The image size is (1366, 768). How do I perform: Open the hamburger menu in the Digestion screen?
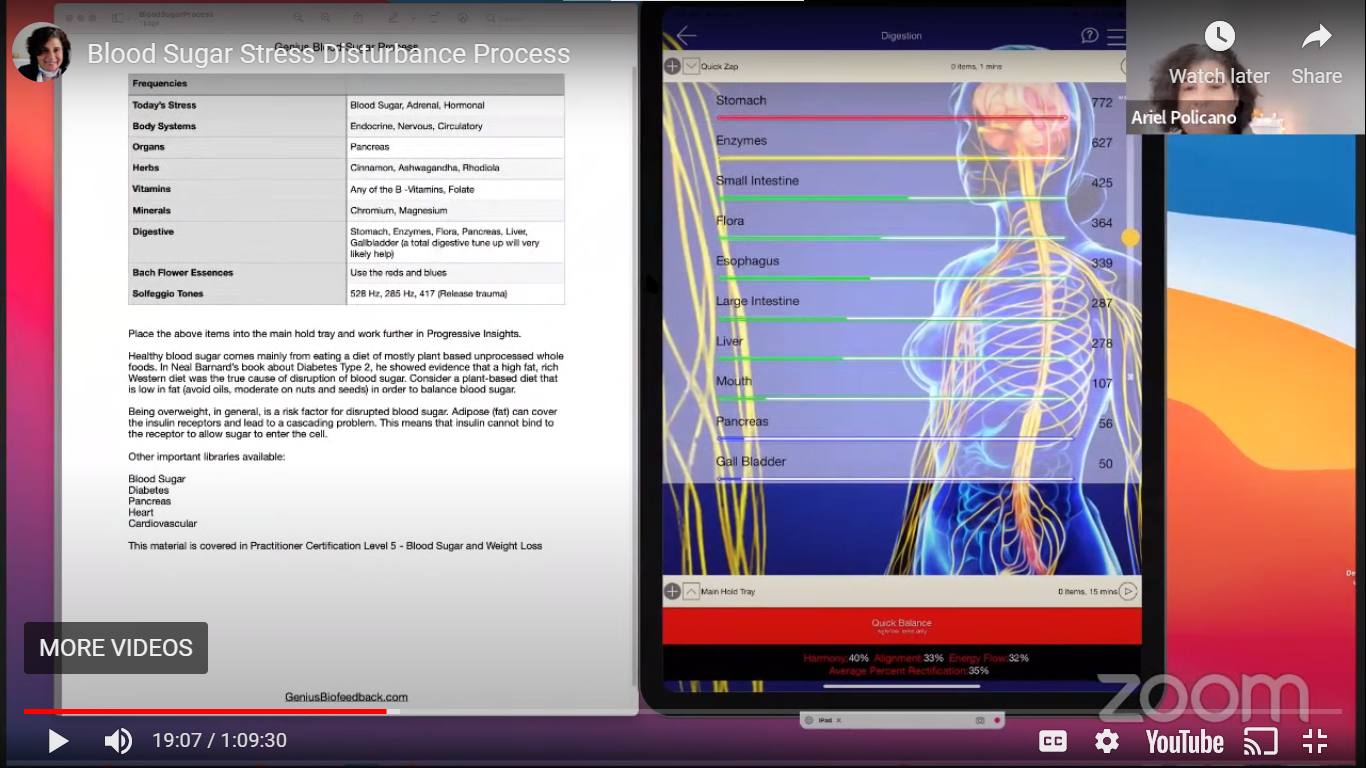pyautogui.click(x=1116, y=36)
